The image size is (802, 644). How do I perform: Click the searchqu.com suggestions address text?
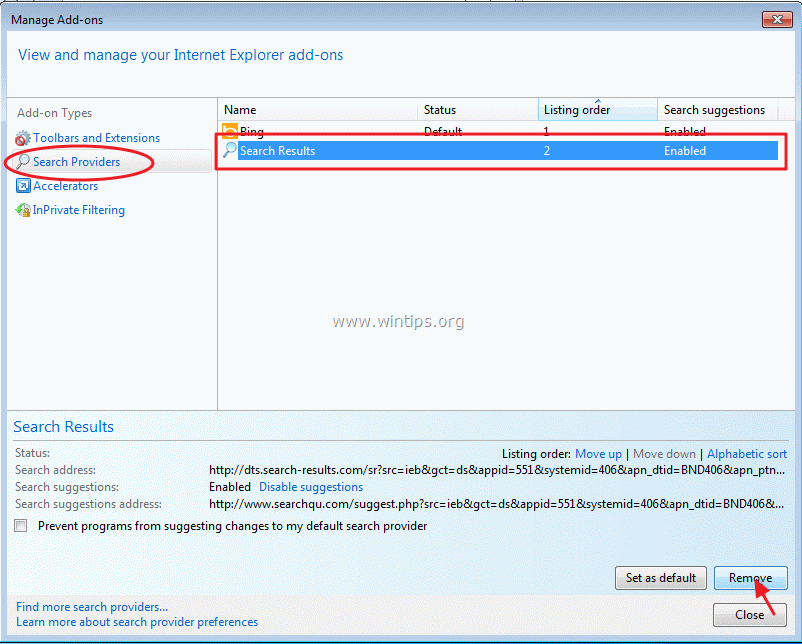pos(496,504)
